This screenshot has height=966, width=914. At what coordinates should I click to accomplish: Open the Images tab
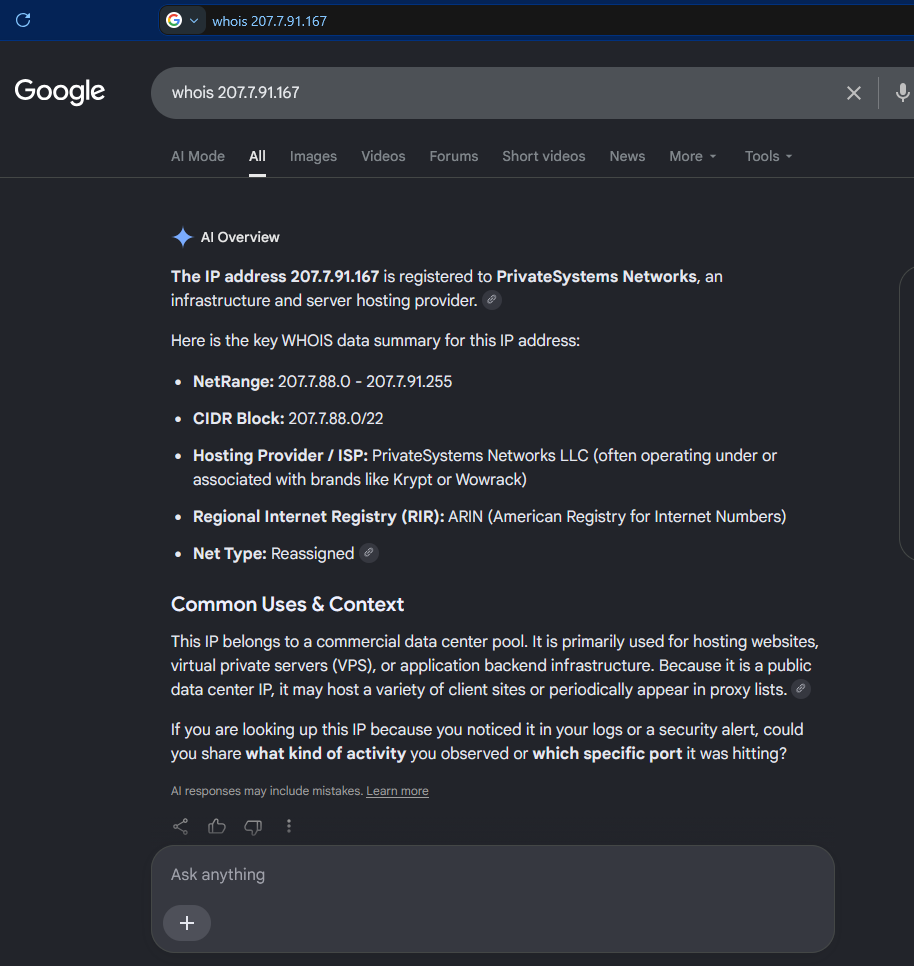313,156
